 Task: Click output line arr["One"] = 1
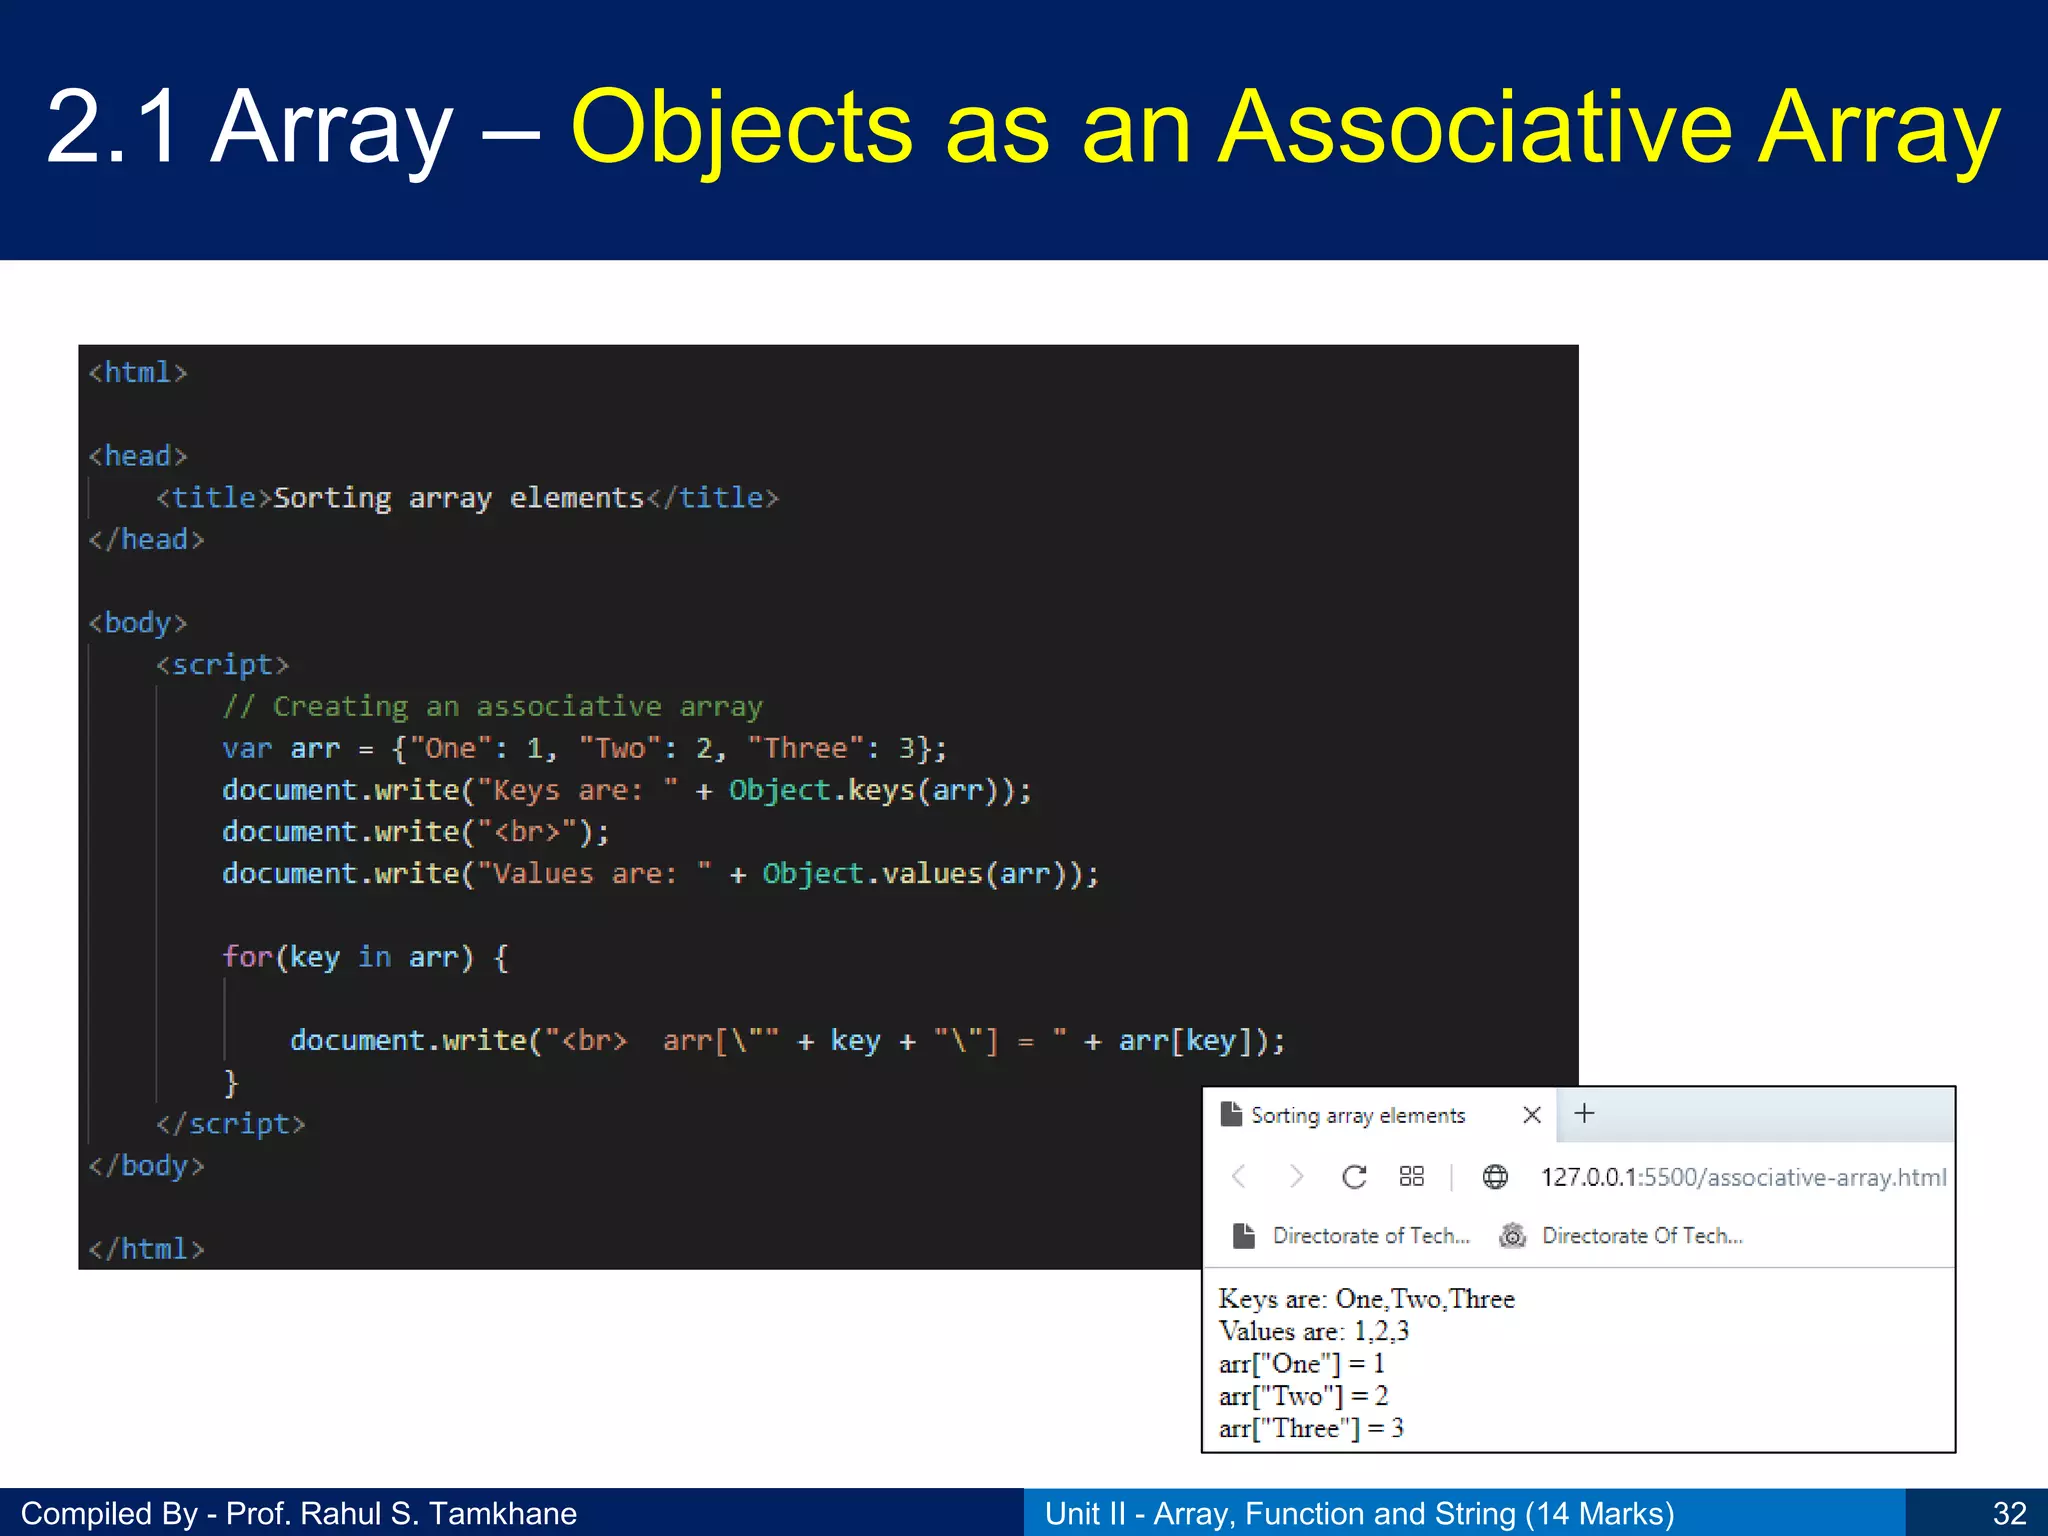tap(1302, 1364)
